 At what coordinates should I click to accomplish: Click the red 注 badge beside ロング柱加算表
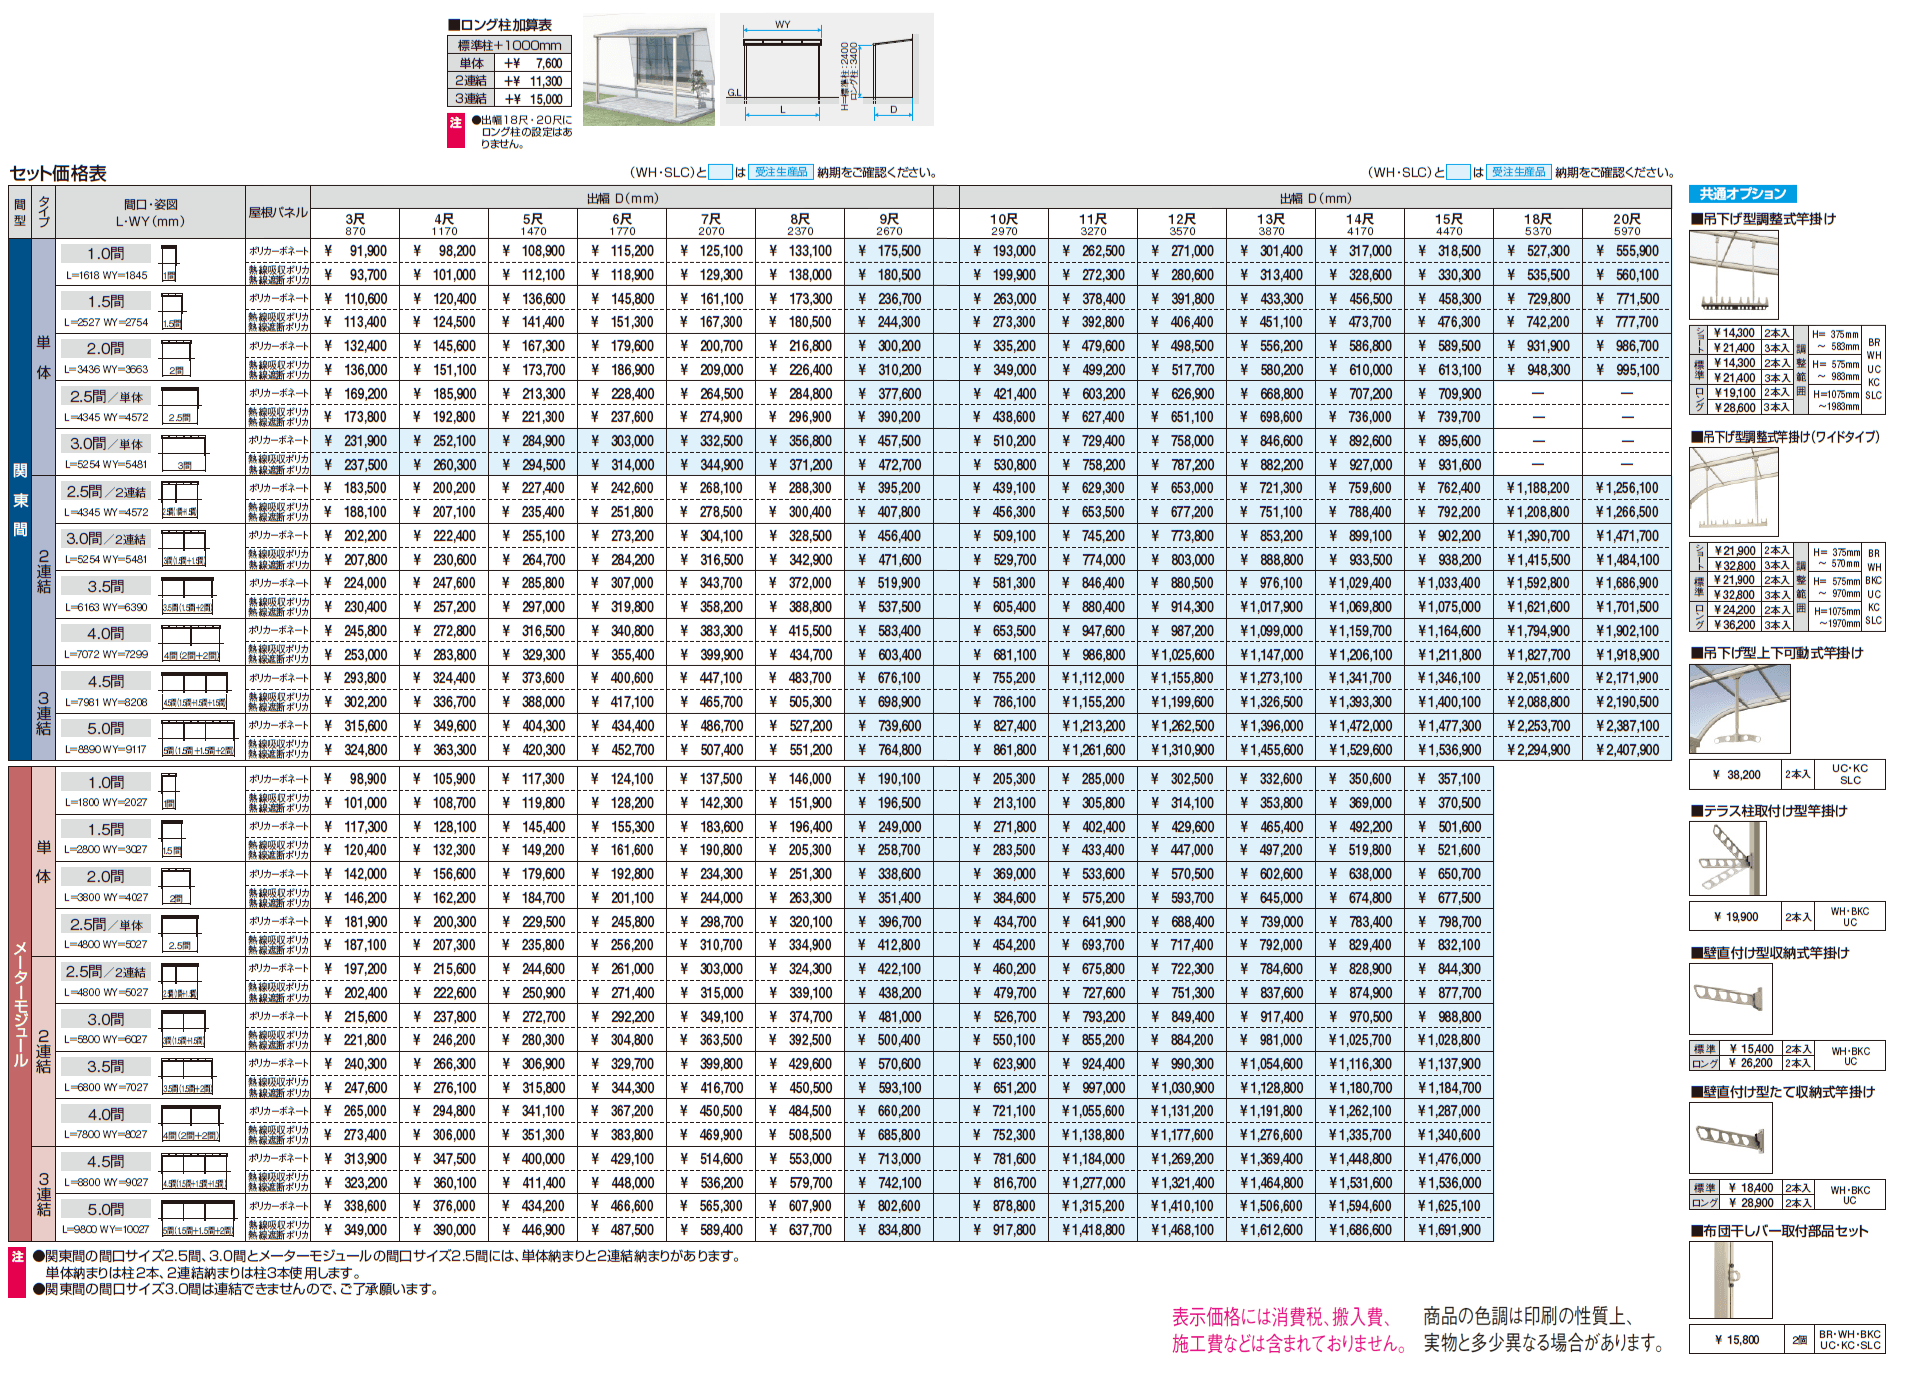455,130
